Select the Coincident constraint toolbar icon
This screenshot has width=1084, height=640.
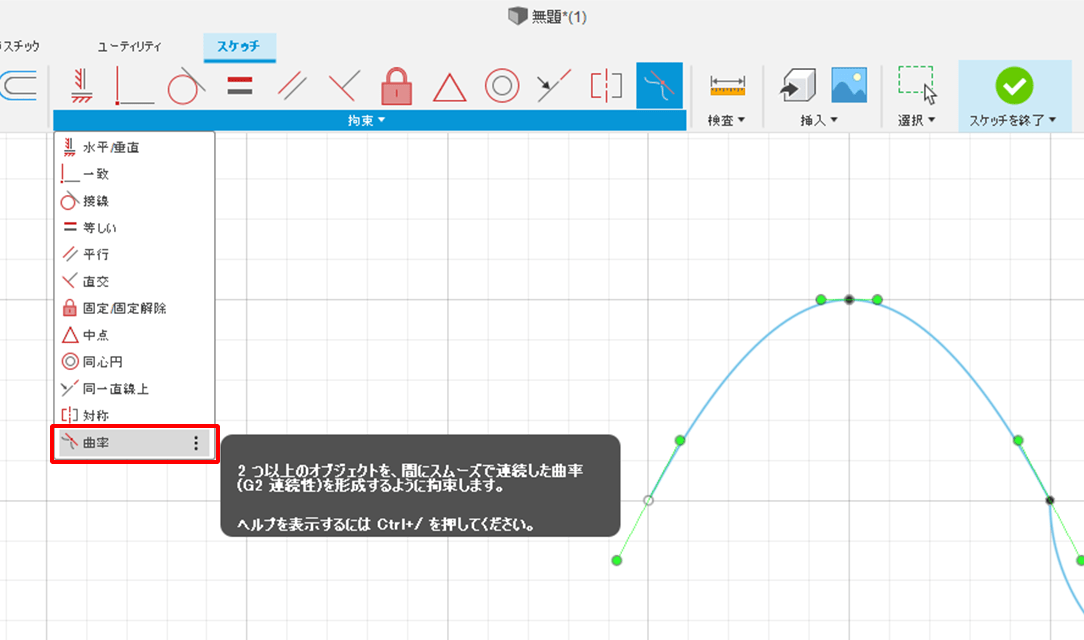133,86
